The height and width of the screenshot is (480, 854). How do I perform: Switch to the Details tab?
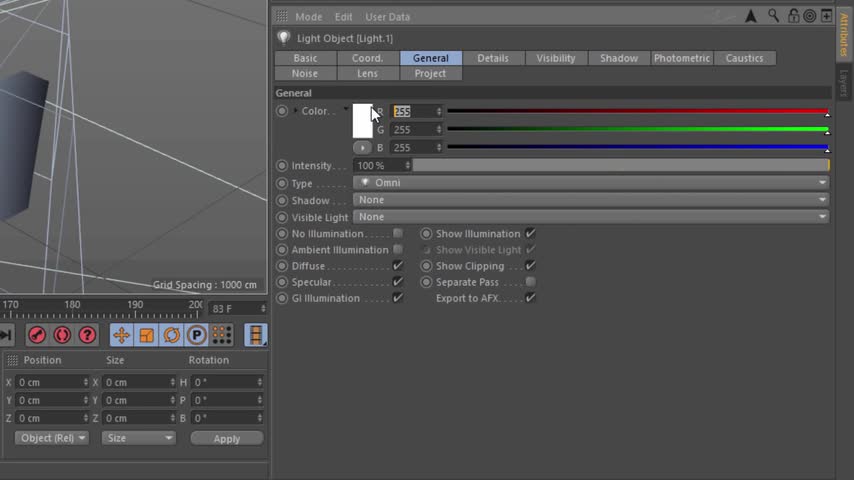pyautogui.click(x=493, y=58)
